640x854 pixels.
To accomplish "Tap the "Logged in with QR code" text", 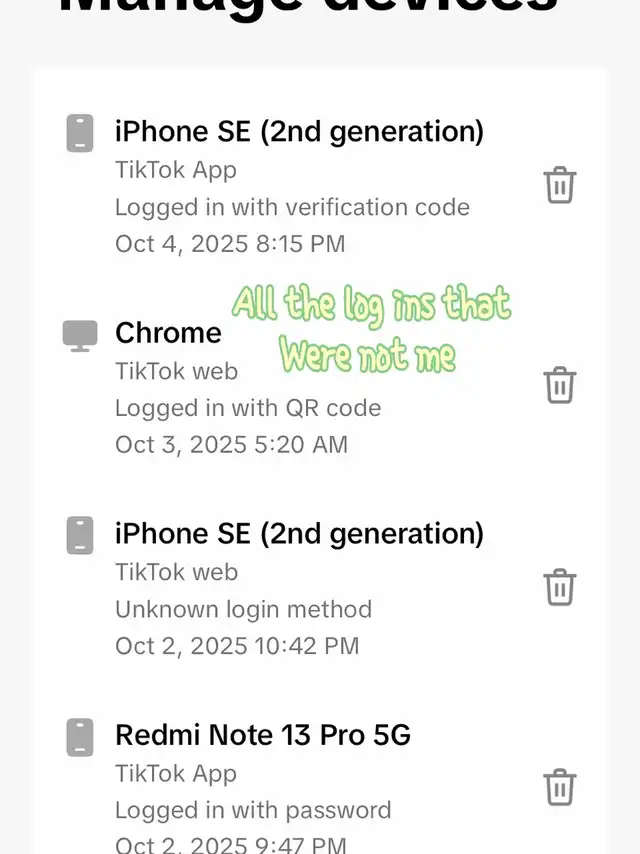I will pyautogui.click(x=248, y=408).
